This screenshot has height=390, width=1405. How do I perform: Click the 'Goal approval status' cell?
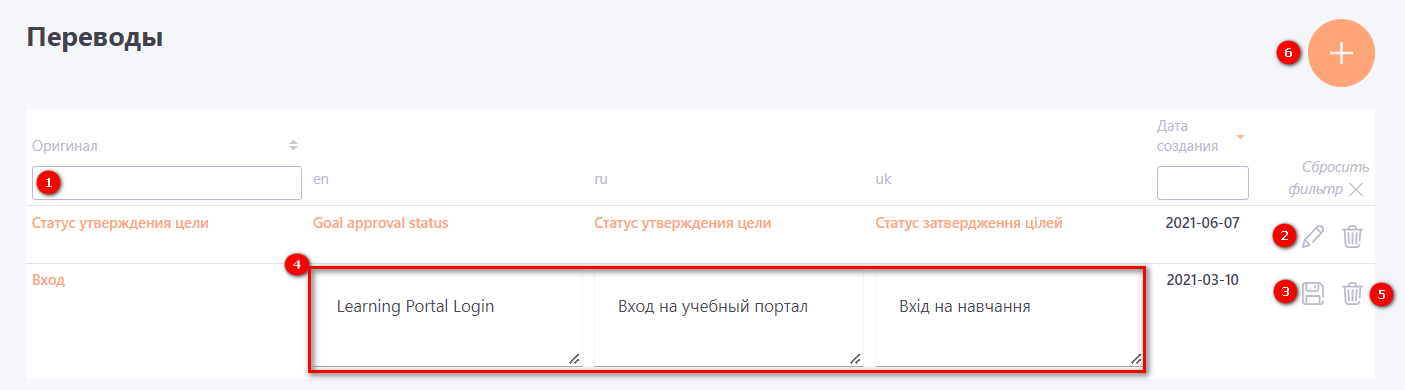coord(381,223)
